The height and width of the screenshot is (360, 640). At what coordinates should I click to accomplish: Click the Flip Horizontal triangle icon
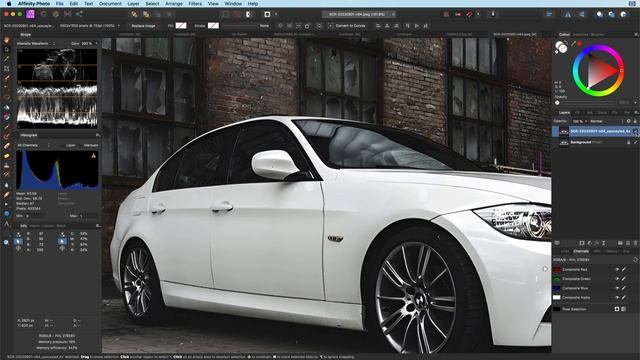click(x=567, y=14)
